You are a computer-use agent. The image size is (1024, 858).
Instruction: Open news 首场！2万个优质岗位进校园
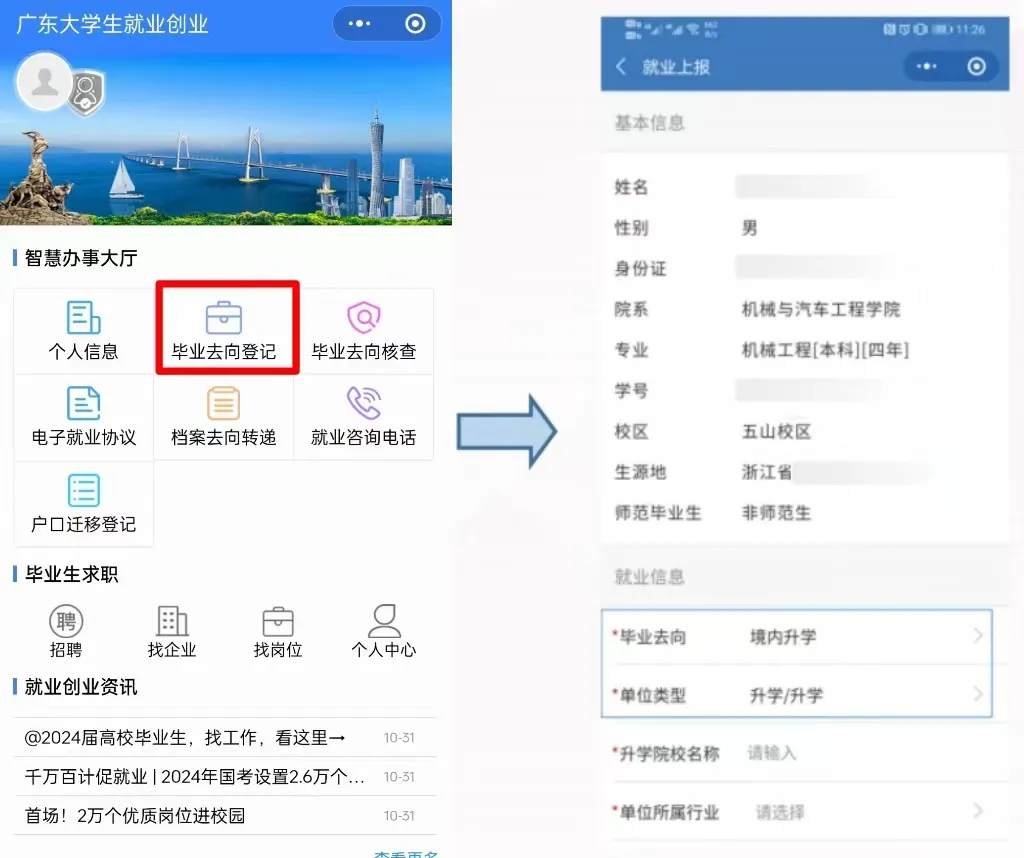(135, 816)
